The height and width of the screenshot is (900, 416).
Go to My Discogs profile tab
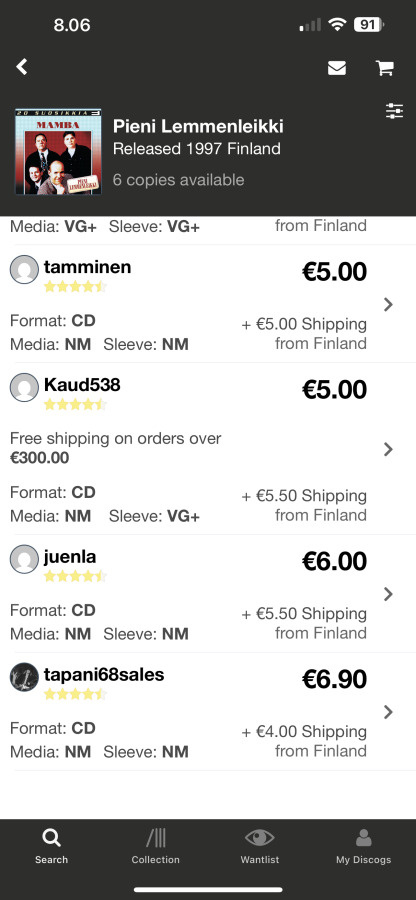tap(363, 847)
